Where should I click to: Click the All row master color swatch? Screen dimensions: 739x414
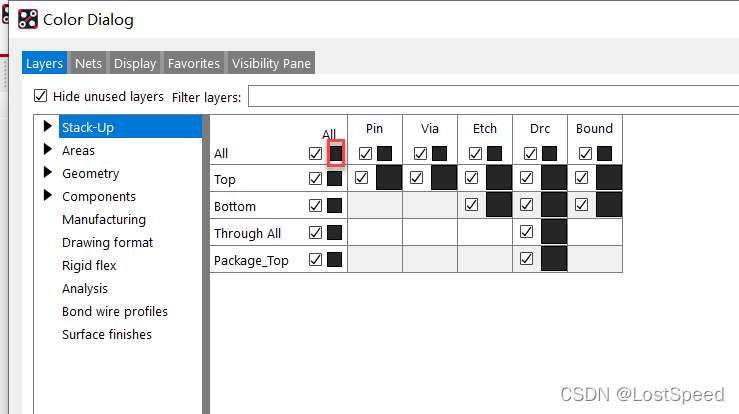pyautogui.click(x=336, y=153)
